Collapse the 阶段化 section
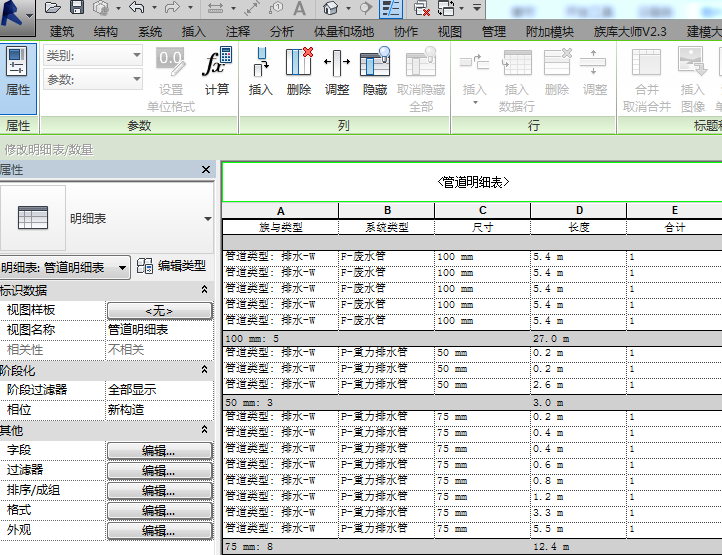The width and height of the screenshot is (722, 555). coord(205,371)
